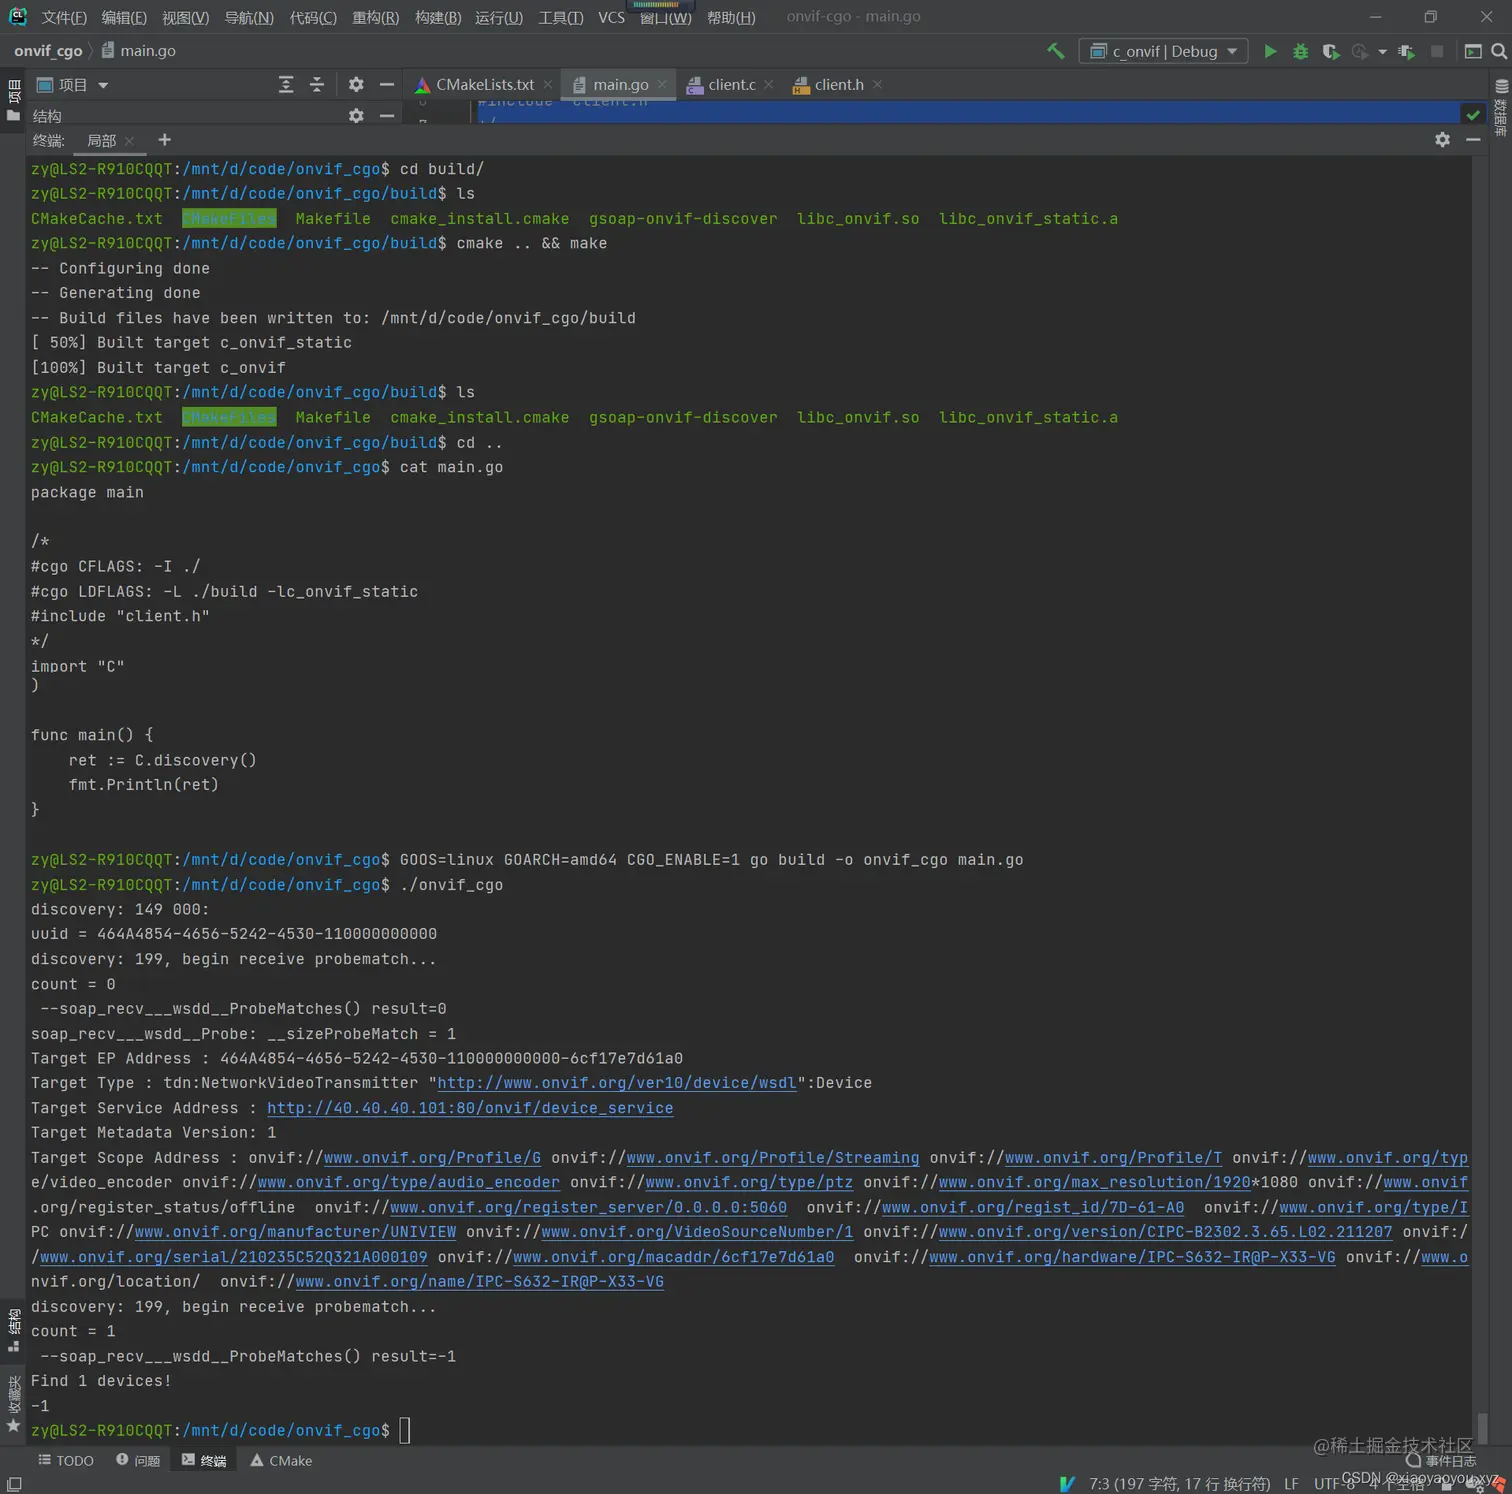Open the 编辑(E) menu

pos(124,18)
